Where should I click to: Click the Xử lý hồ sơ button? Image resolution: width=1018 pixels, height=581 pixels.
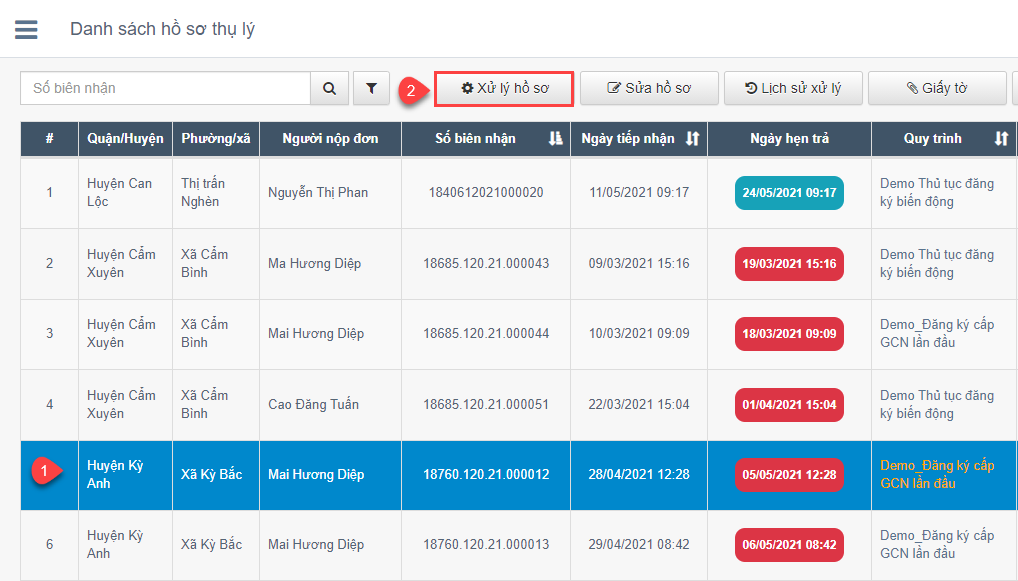504,88
